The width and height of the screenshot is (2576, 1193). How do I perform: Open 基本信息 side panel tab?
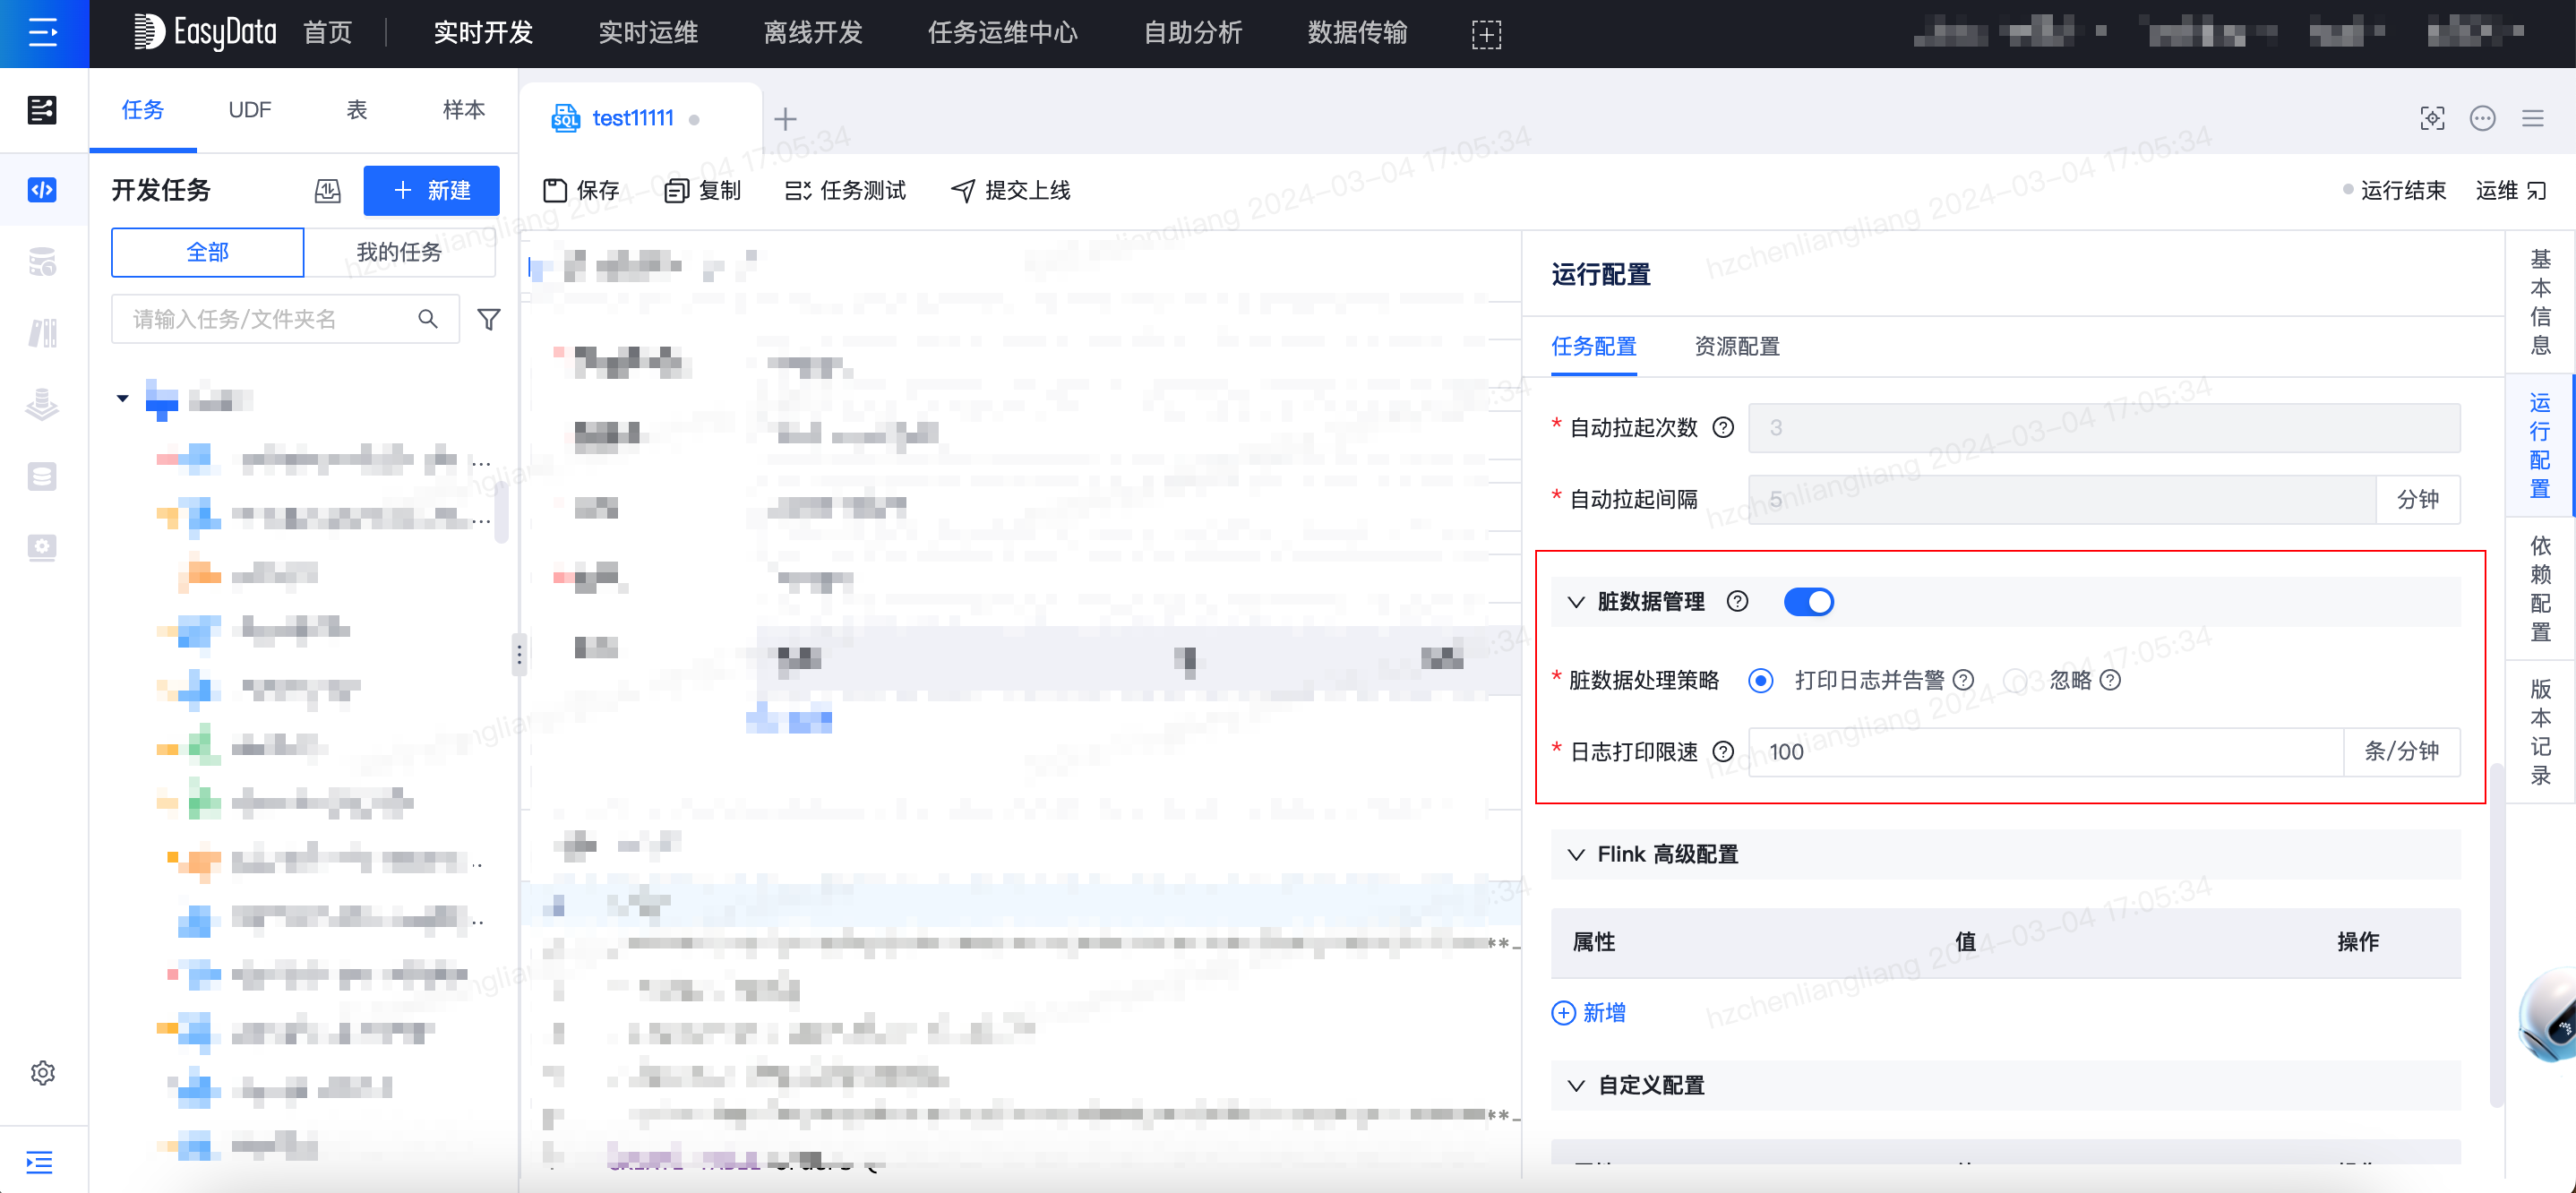coord(2540,303)
